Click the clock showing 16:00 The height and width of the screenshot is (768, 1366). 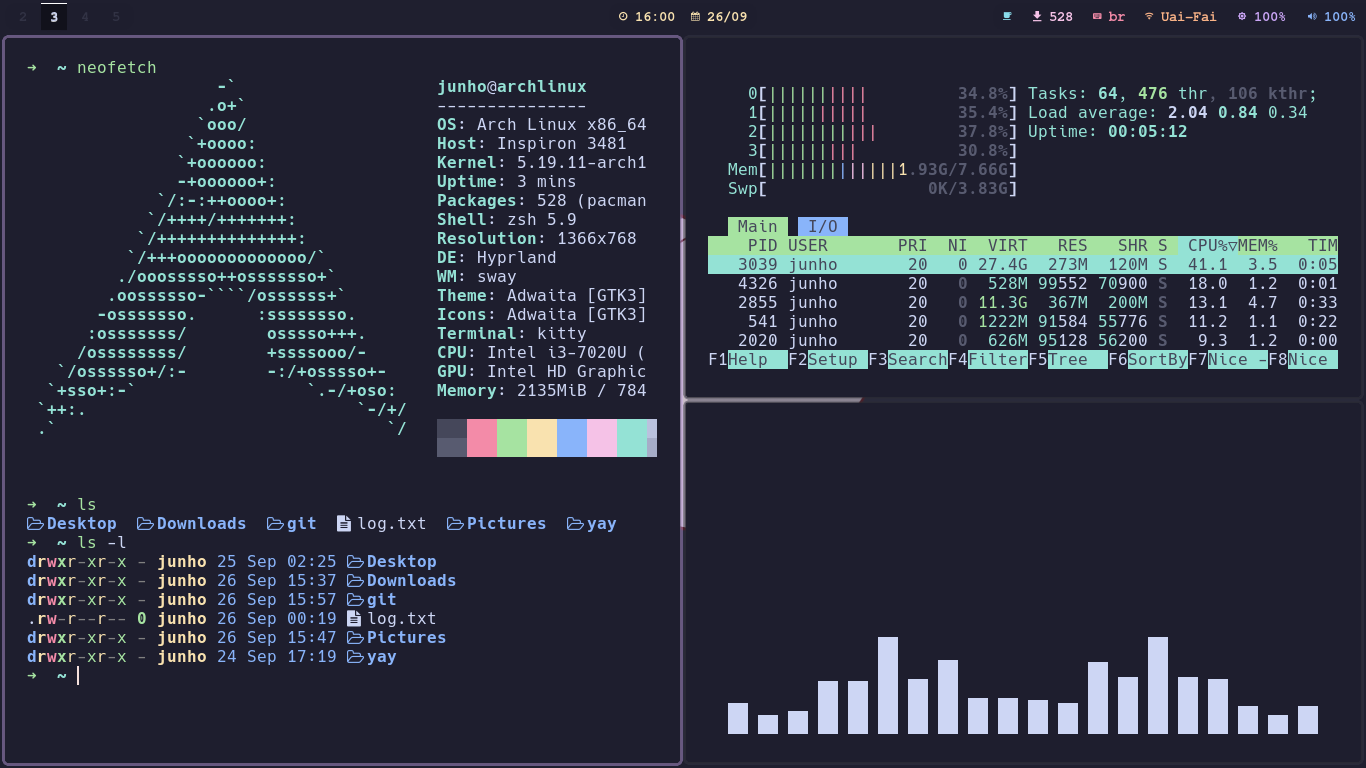pos(647,16)
